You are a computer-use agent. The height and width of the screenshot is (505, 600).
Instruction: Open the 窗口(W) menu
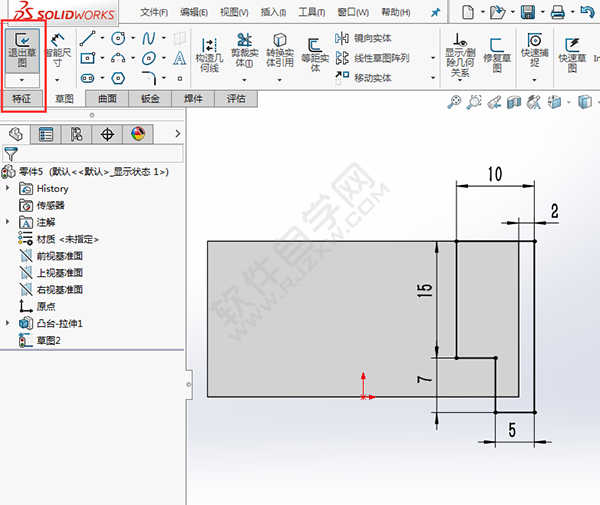point(353,12)
